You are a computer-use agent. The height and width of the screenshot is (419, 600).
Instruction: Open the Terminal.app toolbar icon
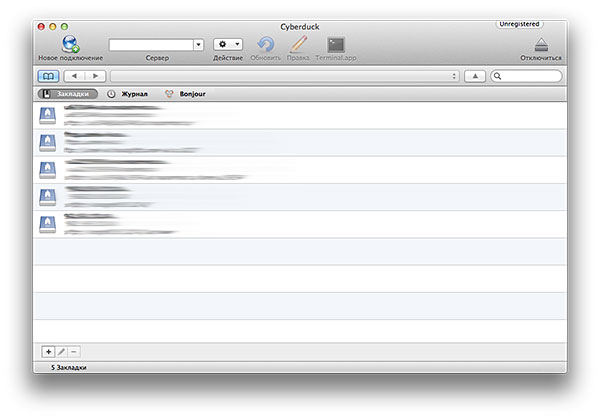336,45
